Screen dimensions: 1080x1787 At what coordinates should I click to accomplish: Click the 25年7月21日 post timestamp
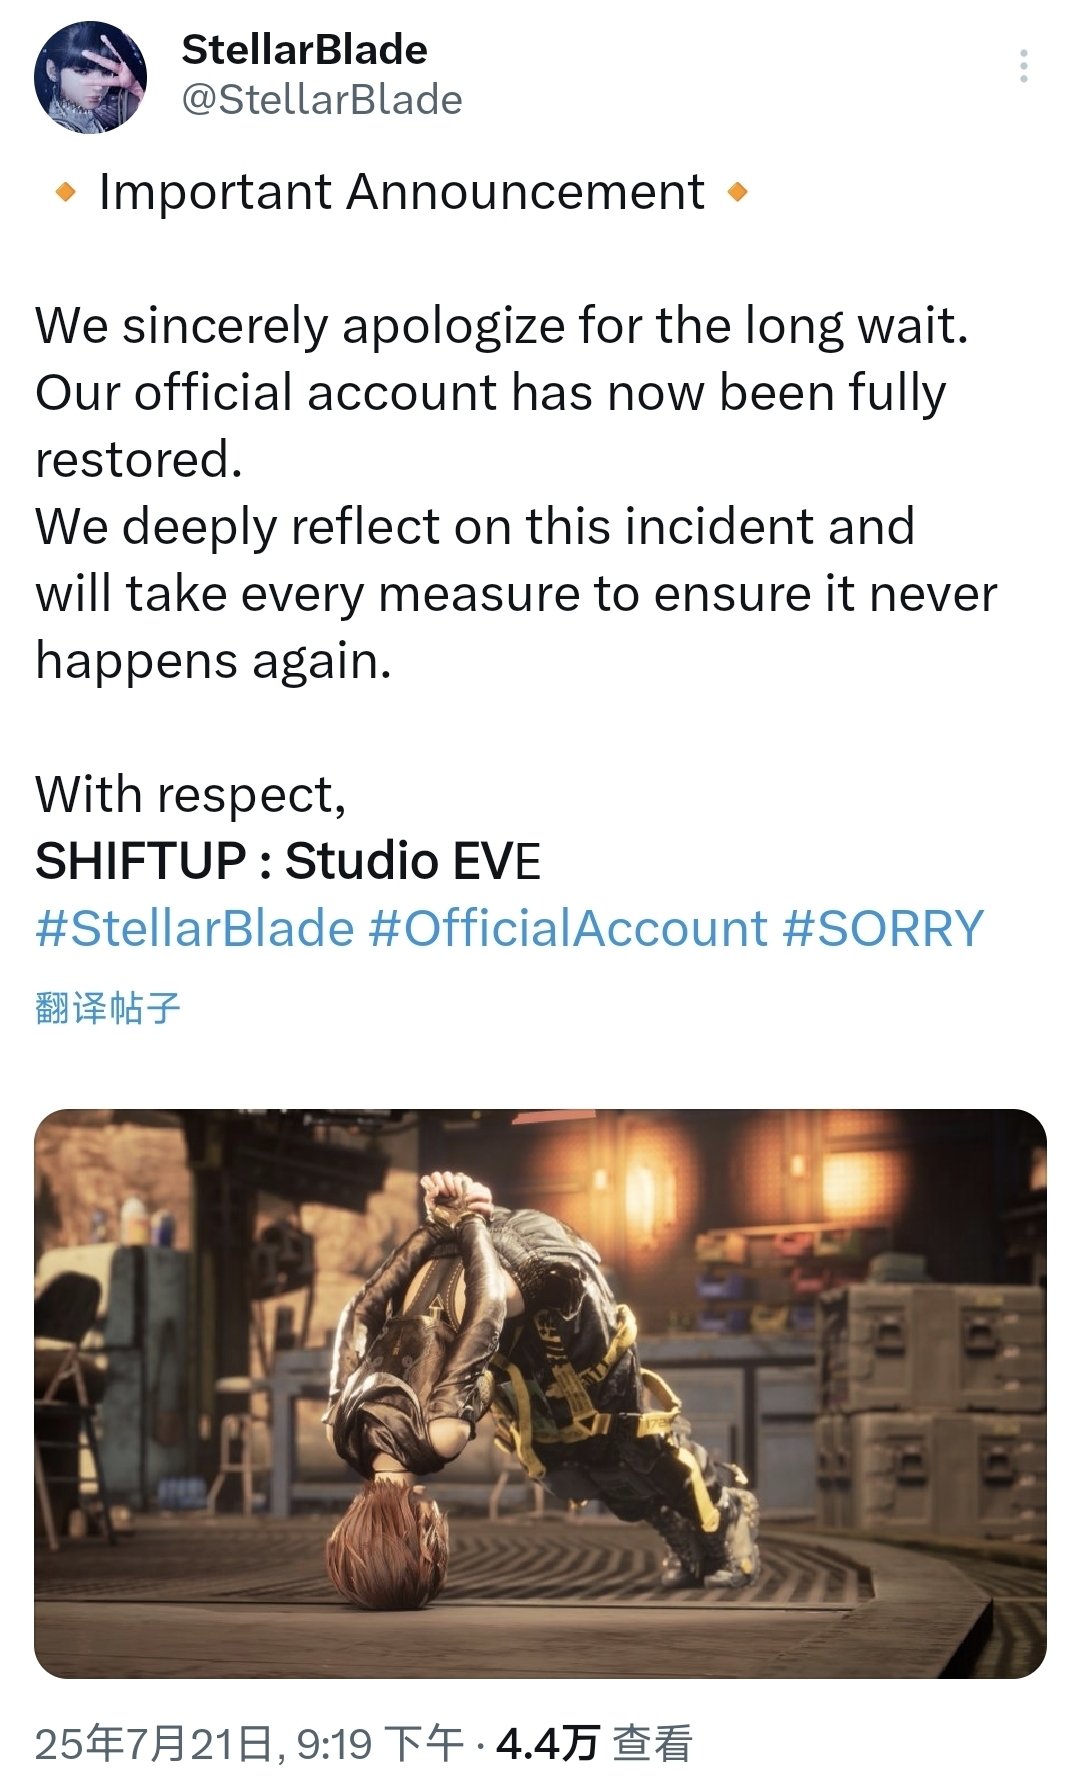pyautogui.click(x=250, y=1744)
